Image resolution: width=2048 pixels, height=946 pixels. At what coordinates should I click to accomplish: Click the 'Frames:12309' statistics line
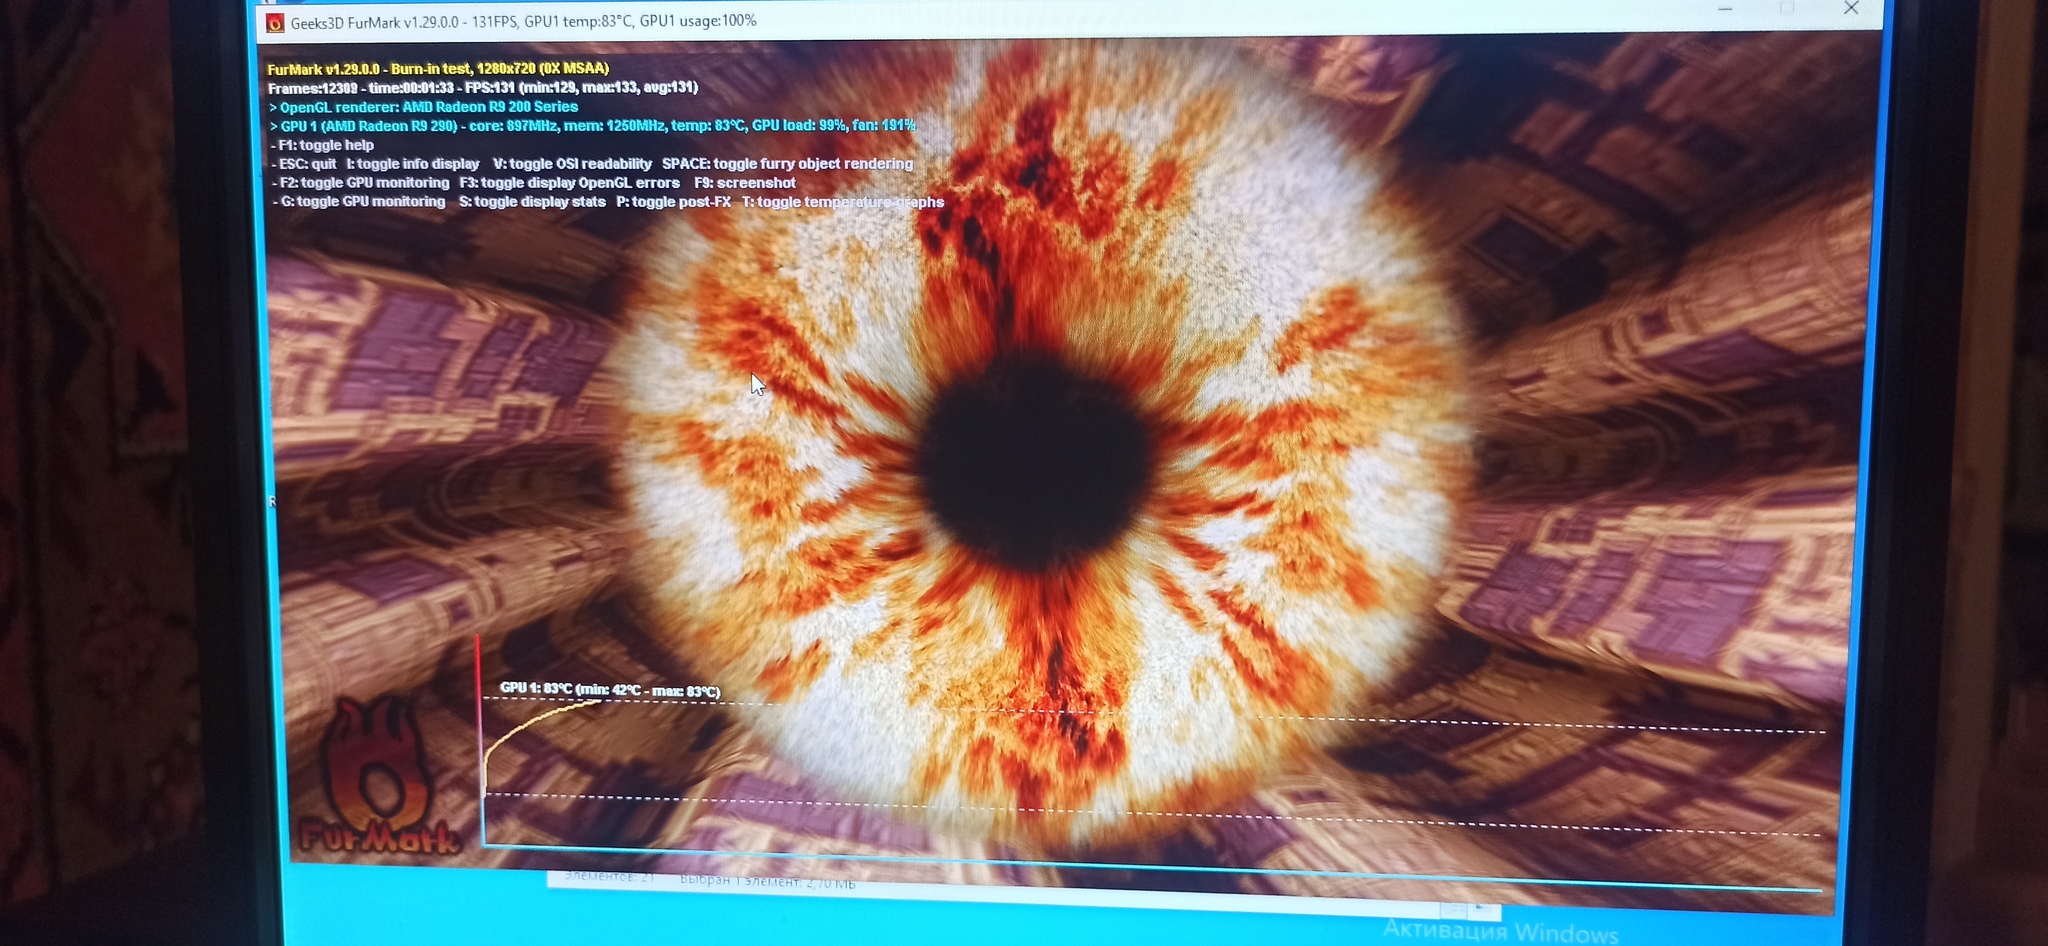pyautogui.click(x=483, y=87)
